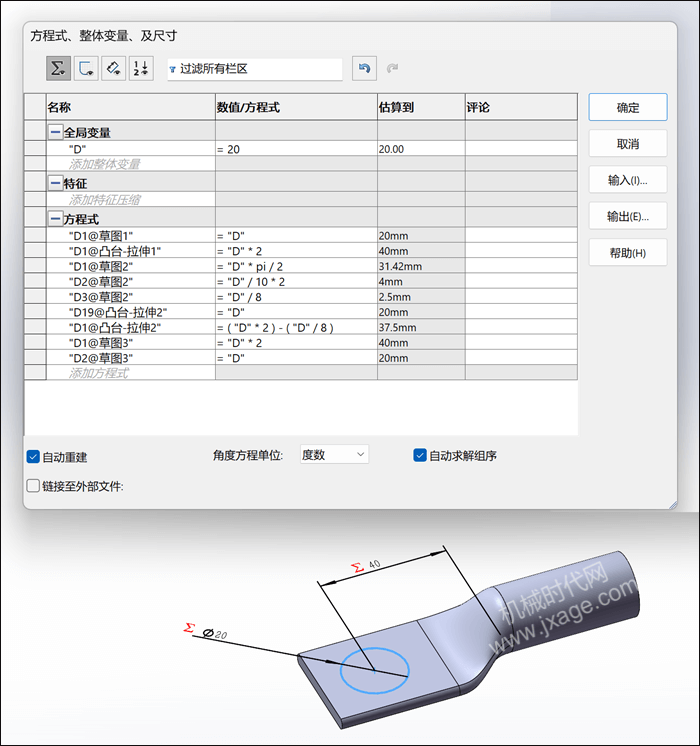The height and width of the screenshot is (746, 700).
Task: Click the equation = "D" * pi / 2
Action: (296, 266)
